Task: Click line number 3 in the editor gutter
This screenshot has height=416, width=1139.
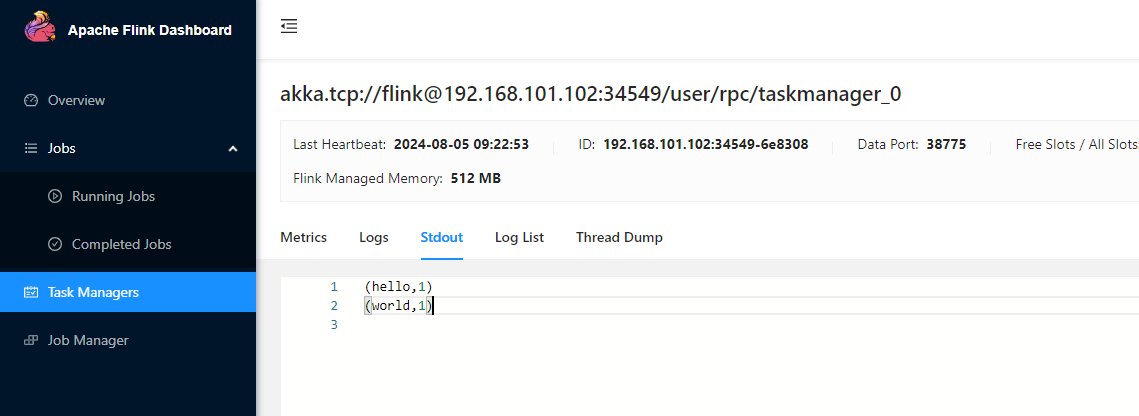Action: tap(334, 325)
